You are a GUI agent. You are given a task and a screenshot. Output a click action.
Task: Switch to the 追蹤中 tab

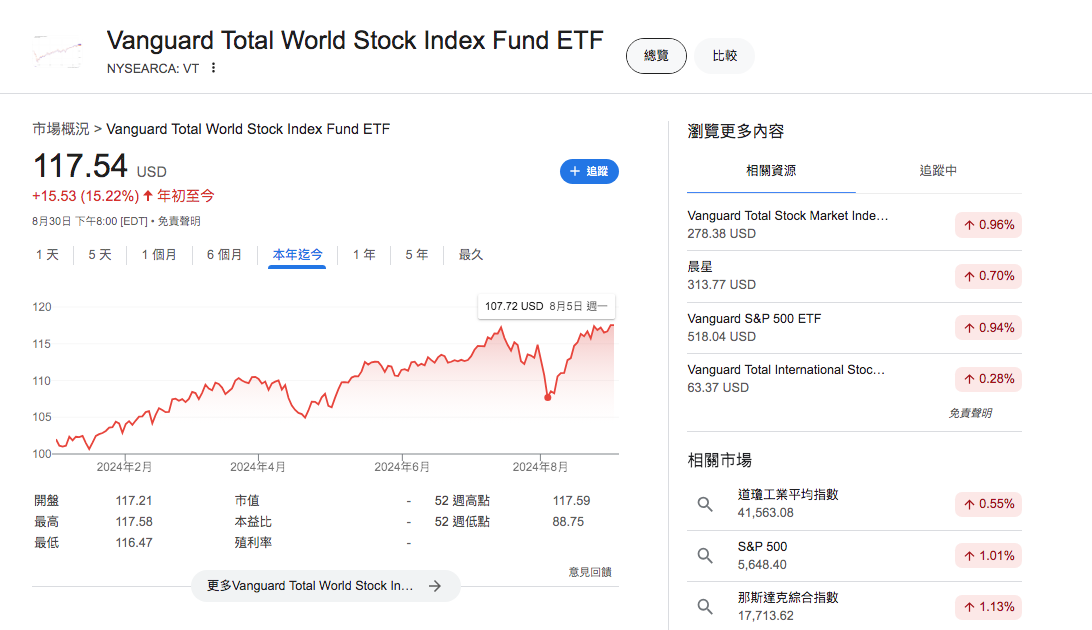tap(938, 170)
